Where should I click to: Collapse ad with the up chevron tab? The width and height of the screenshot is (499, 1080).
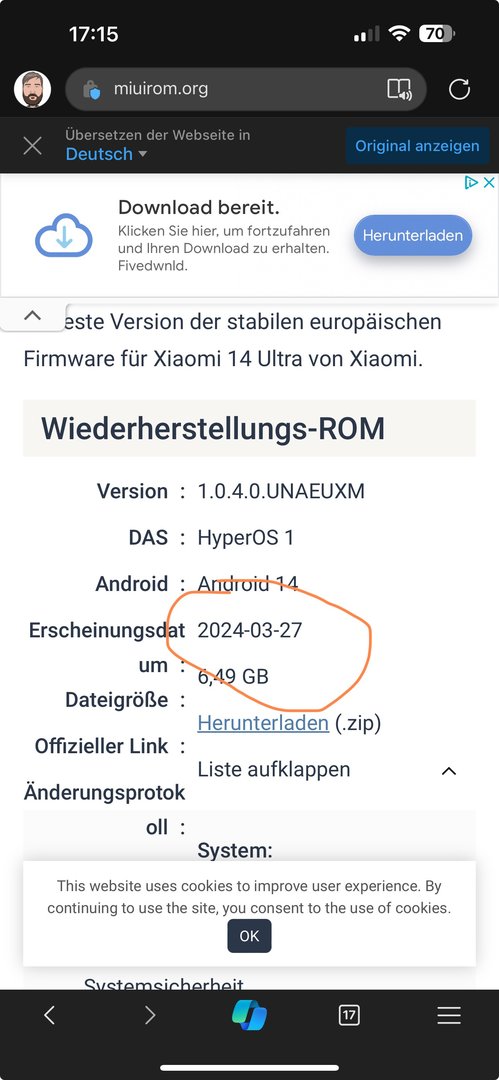(x=32, y=315)
